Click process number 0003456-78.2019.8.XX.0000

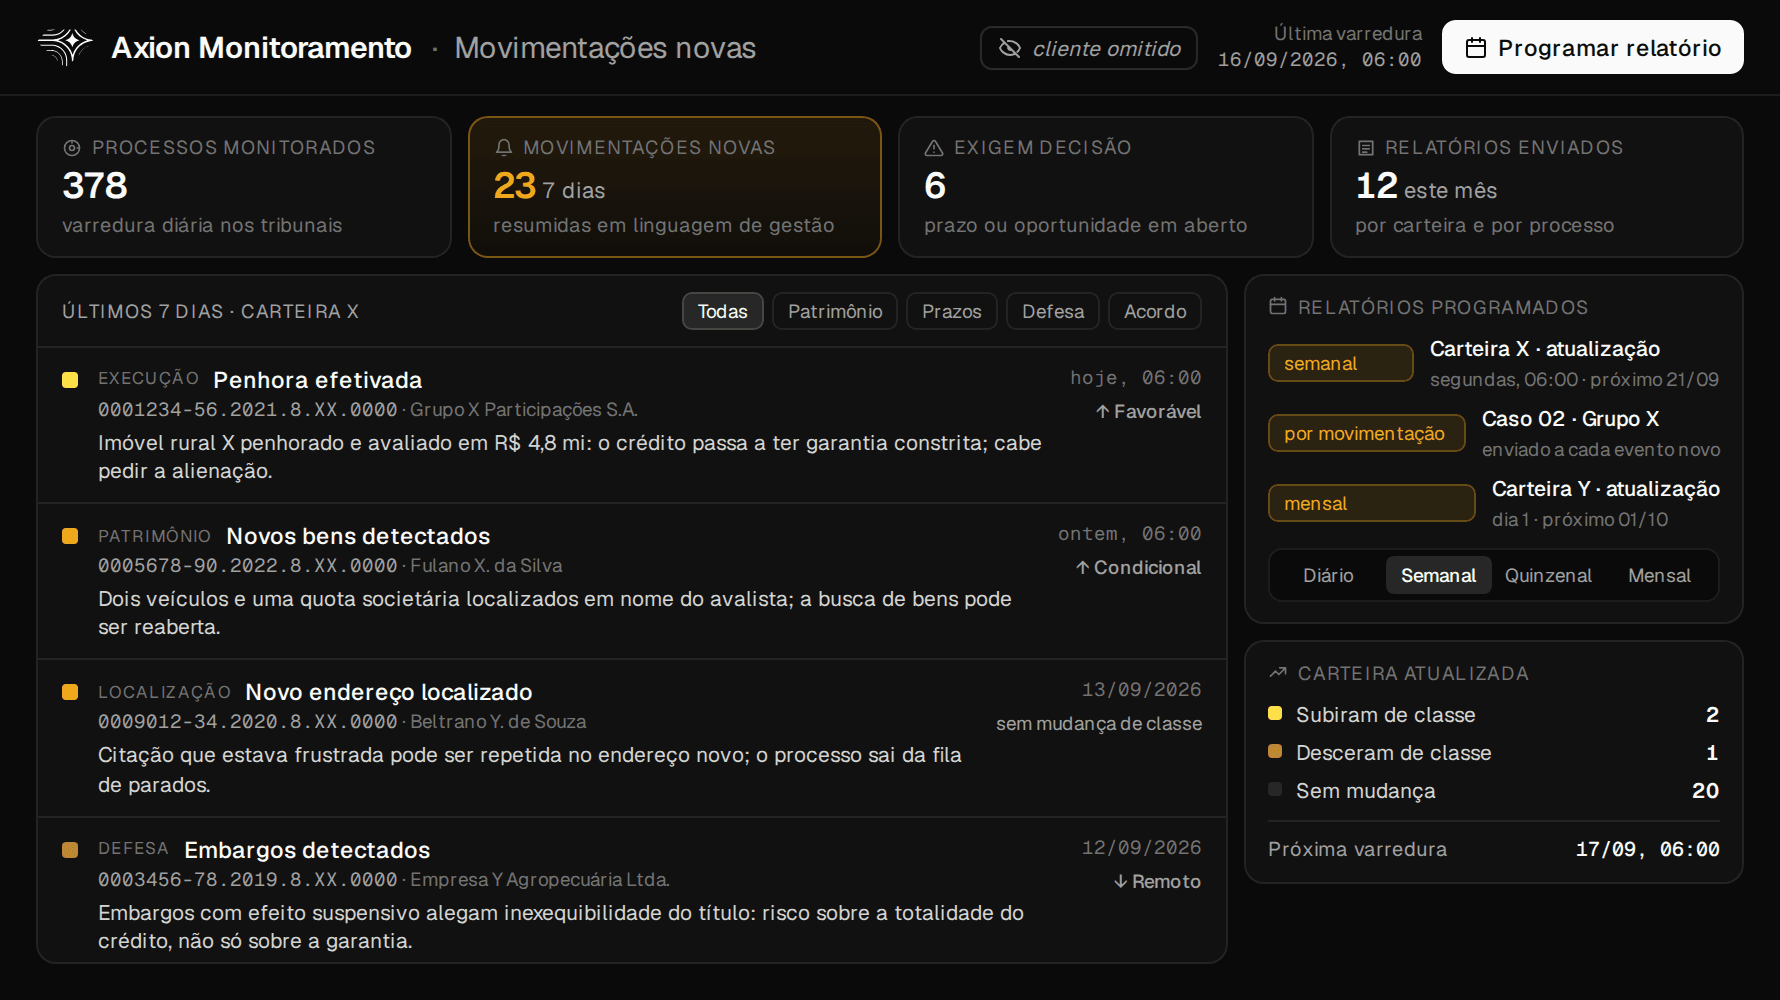pyautogui.click(x=248, y=880)
